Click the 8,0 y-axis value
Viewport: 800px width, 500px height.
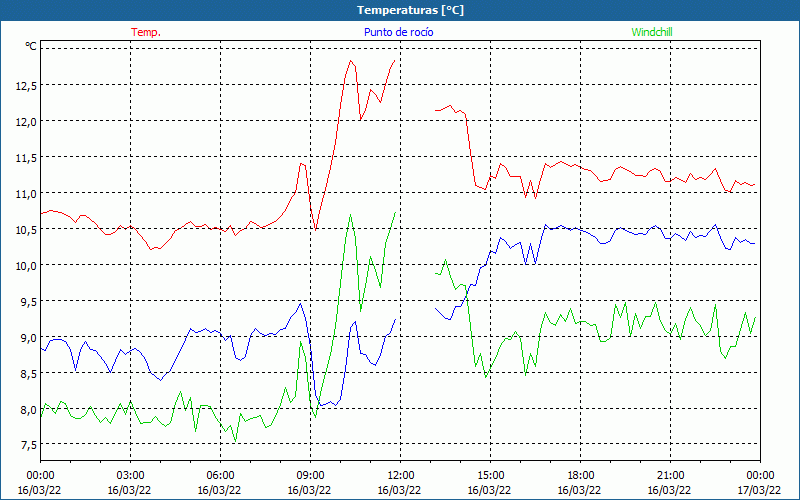click(29, 410)
